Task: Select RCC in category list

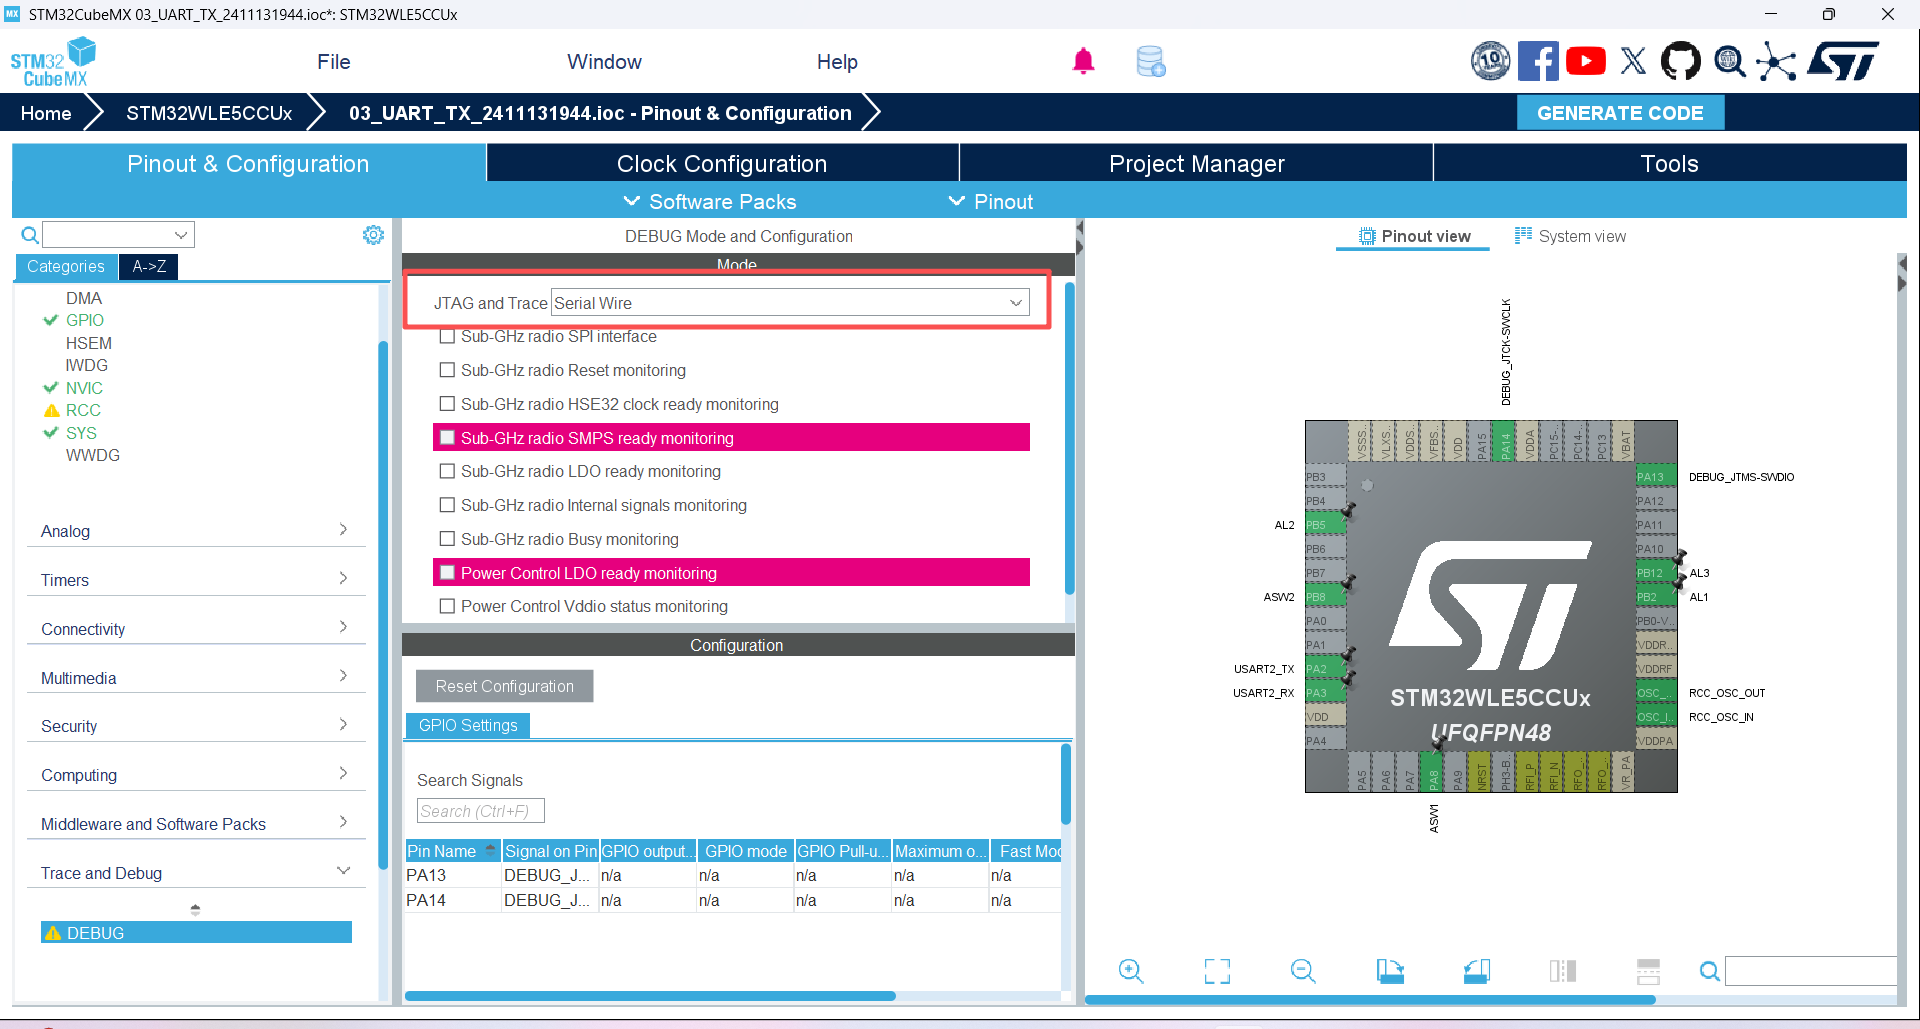Action: point(83,410)
